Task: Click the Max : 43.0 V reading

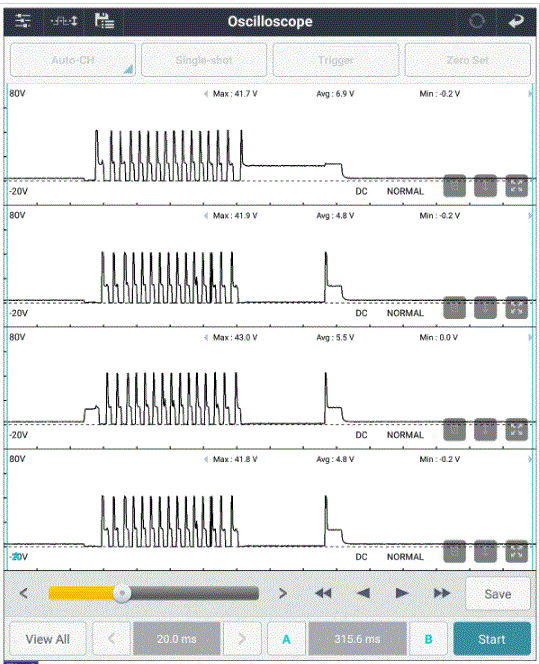Action: point(235,338)
